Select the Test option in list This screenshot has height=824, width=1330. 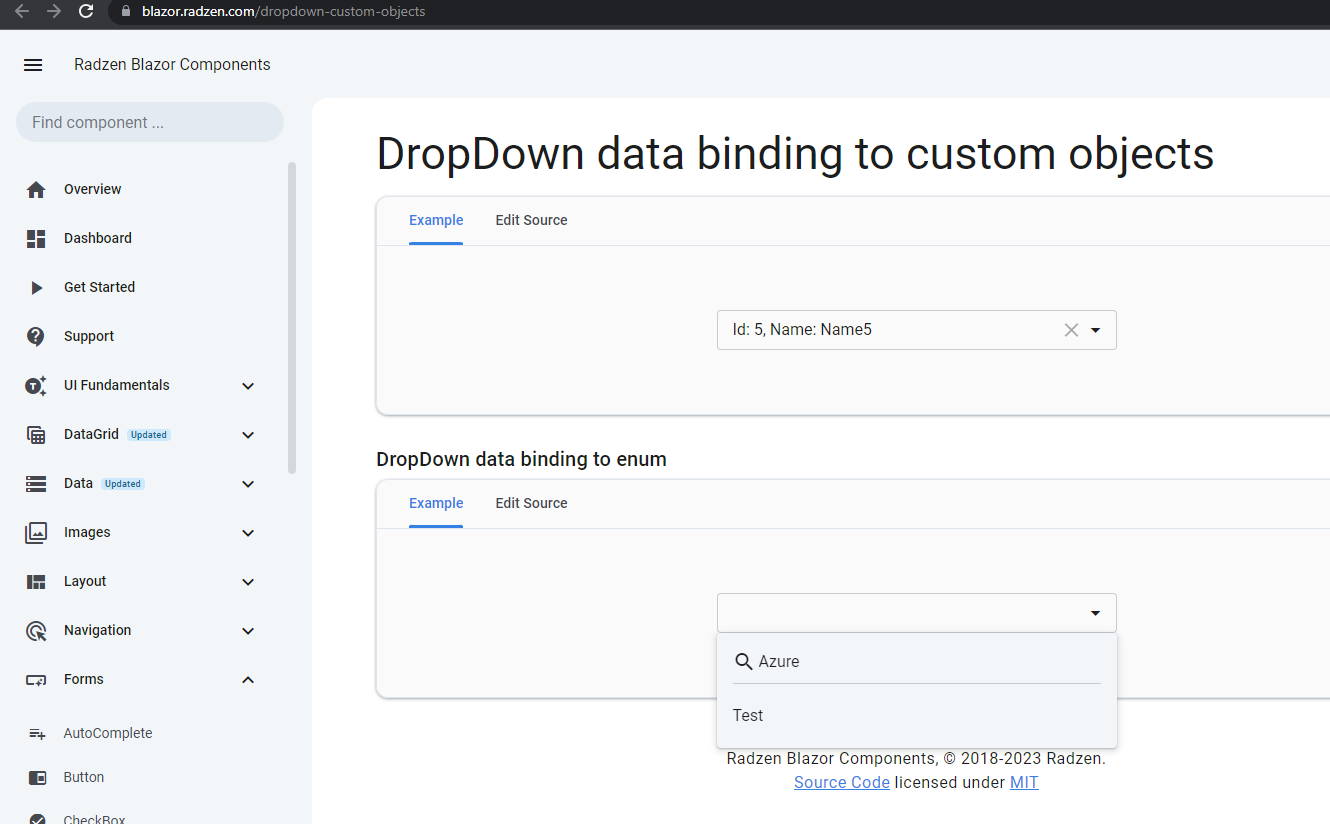(748, 716)
